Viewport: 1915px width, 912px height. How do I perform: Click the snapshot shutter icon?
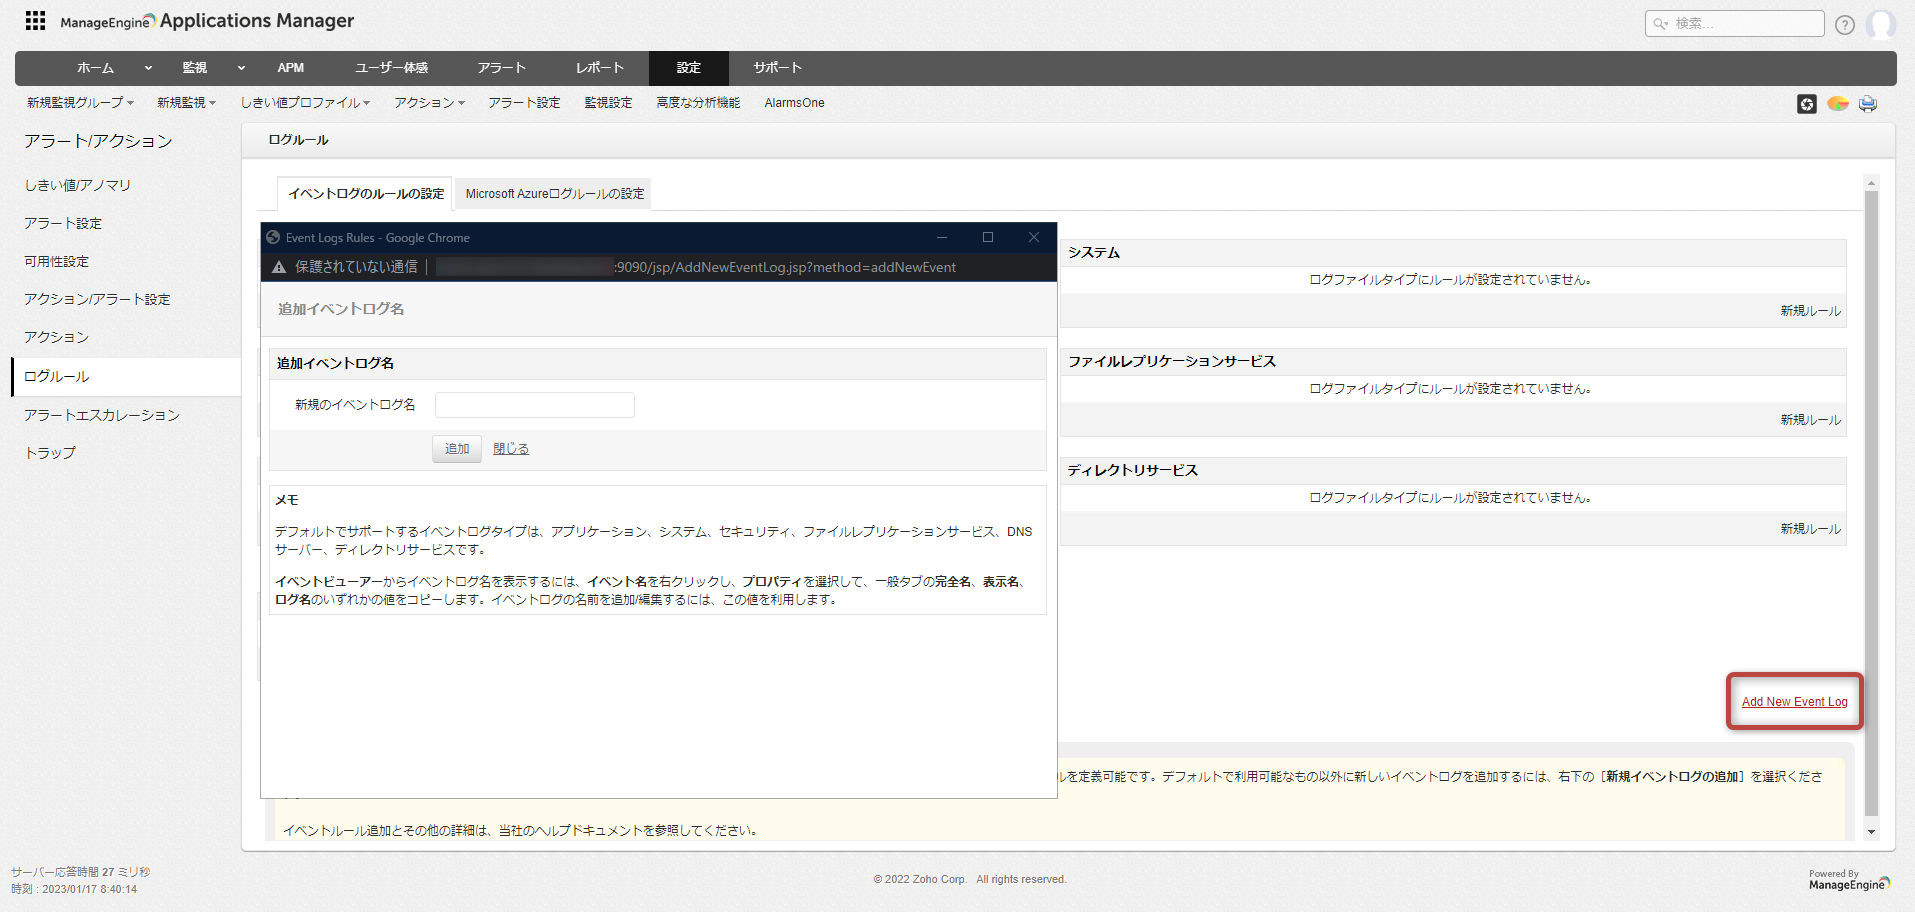tap(1806, 104)
